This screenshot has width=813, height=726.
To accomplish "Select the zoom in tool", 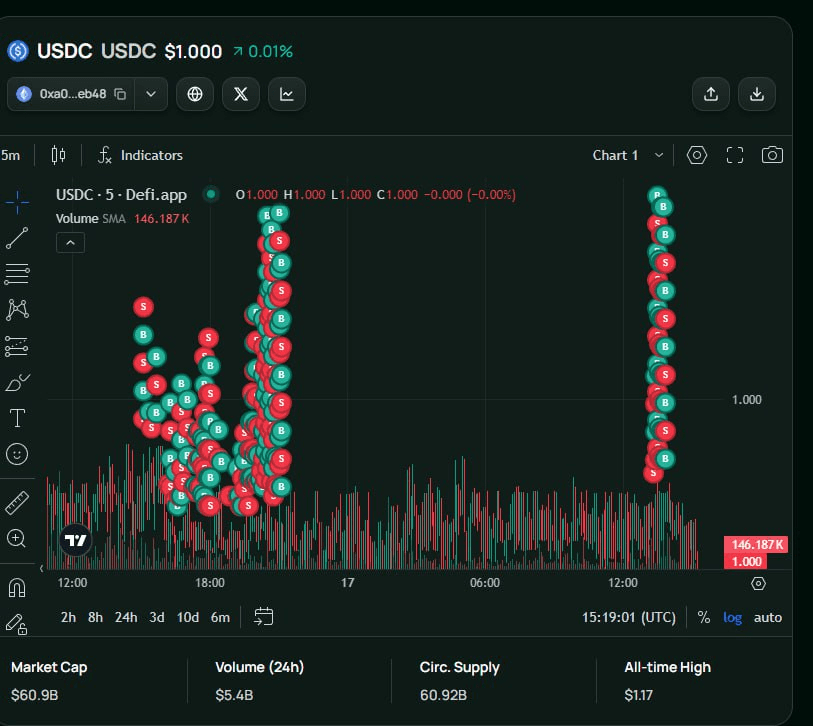I will coord(16,539).
